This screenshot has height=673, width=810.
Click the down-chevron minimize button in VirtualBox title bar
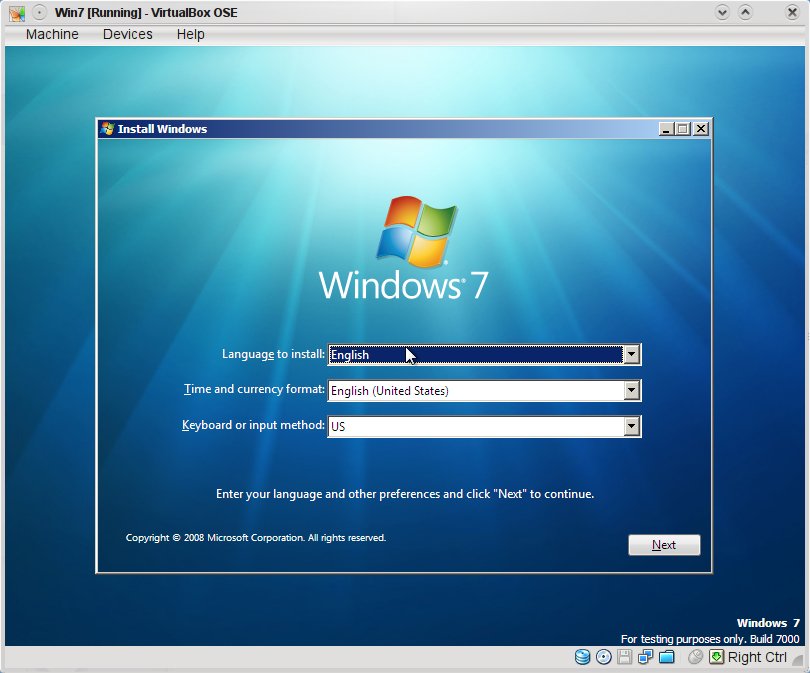tap(722, 12)
